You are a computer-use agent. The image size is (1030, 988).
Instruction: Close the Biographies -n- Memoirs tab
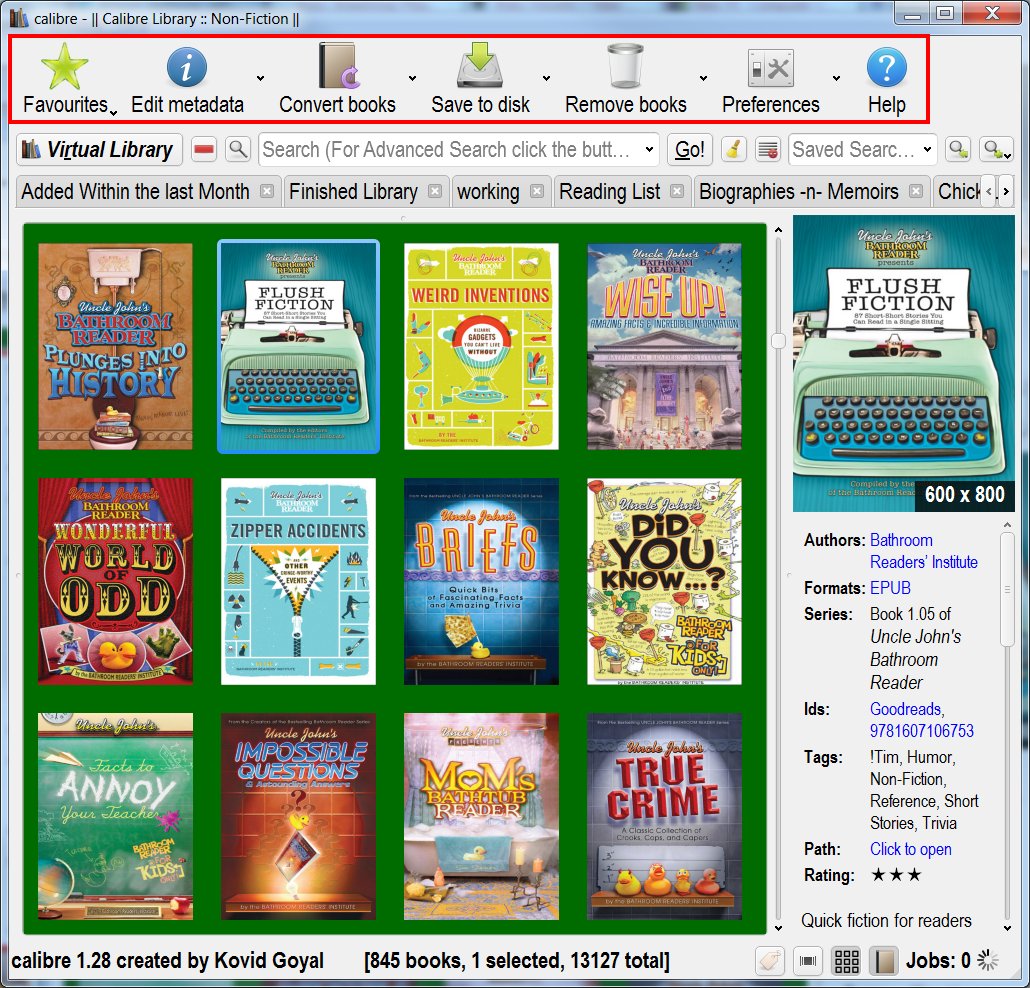(916, 191)
